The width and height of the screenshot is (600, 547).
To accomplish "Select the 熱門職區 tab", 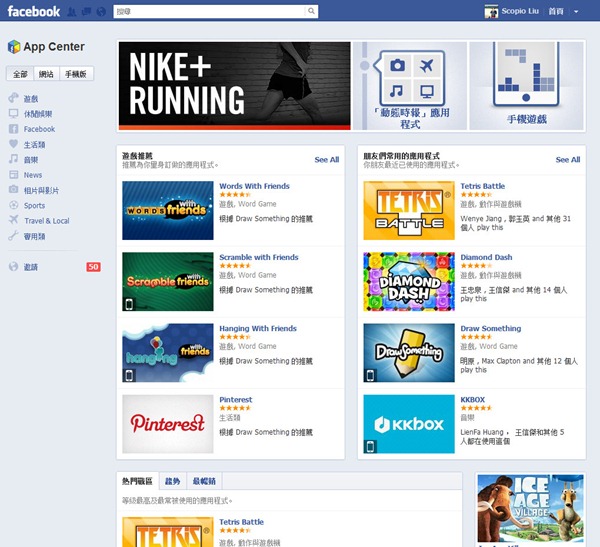I will click(137, 481).
